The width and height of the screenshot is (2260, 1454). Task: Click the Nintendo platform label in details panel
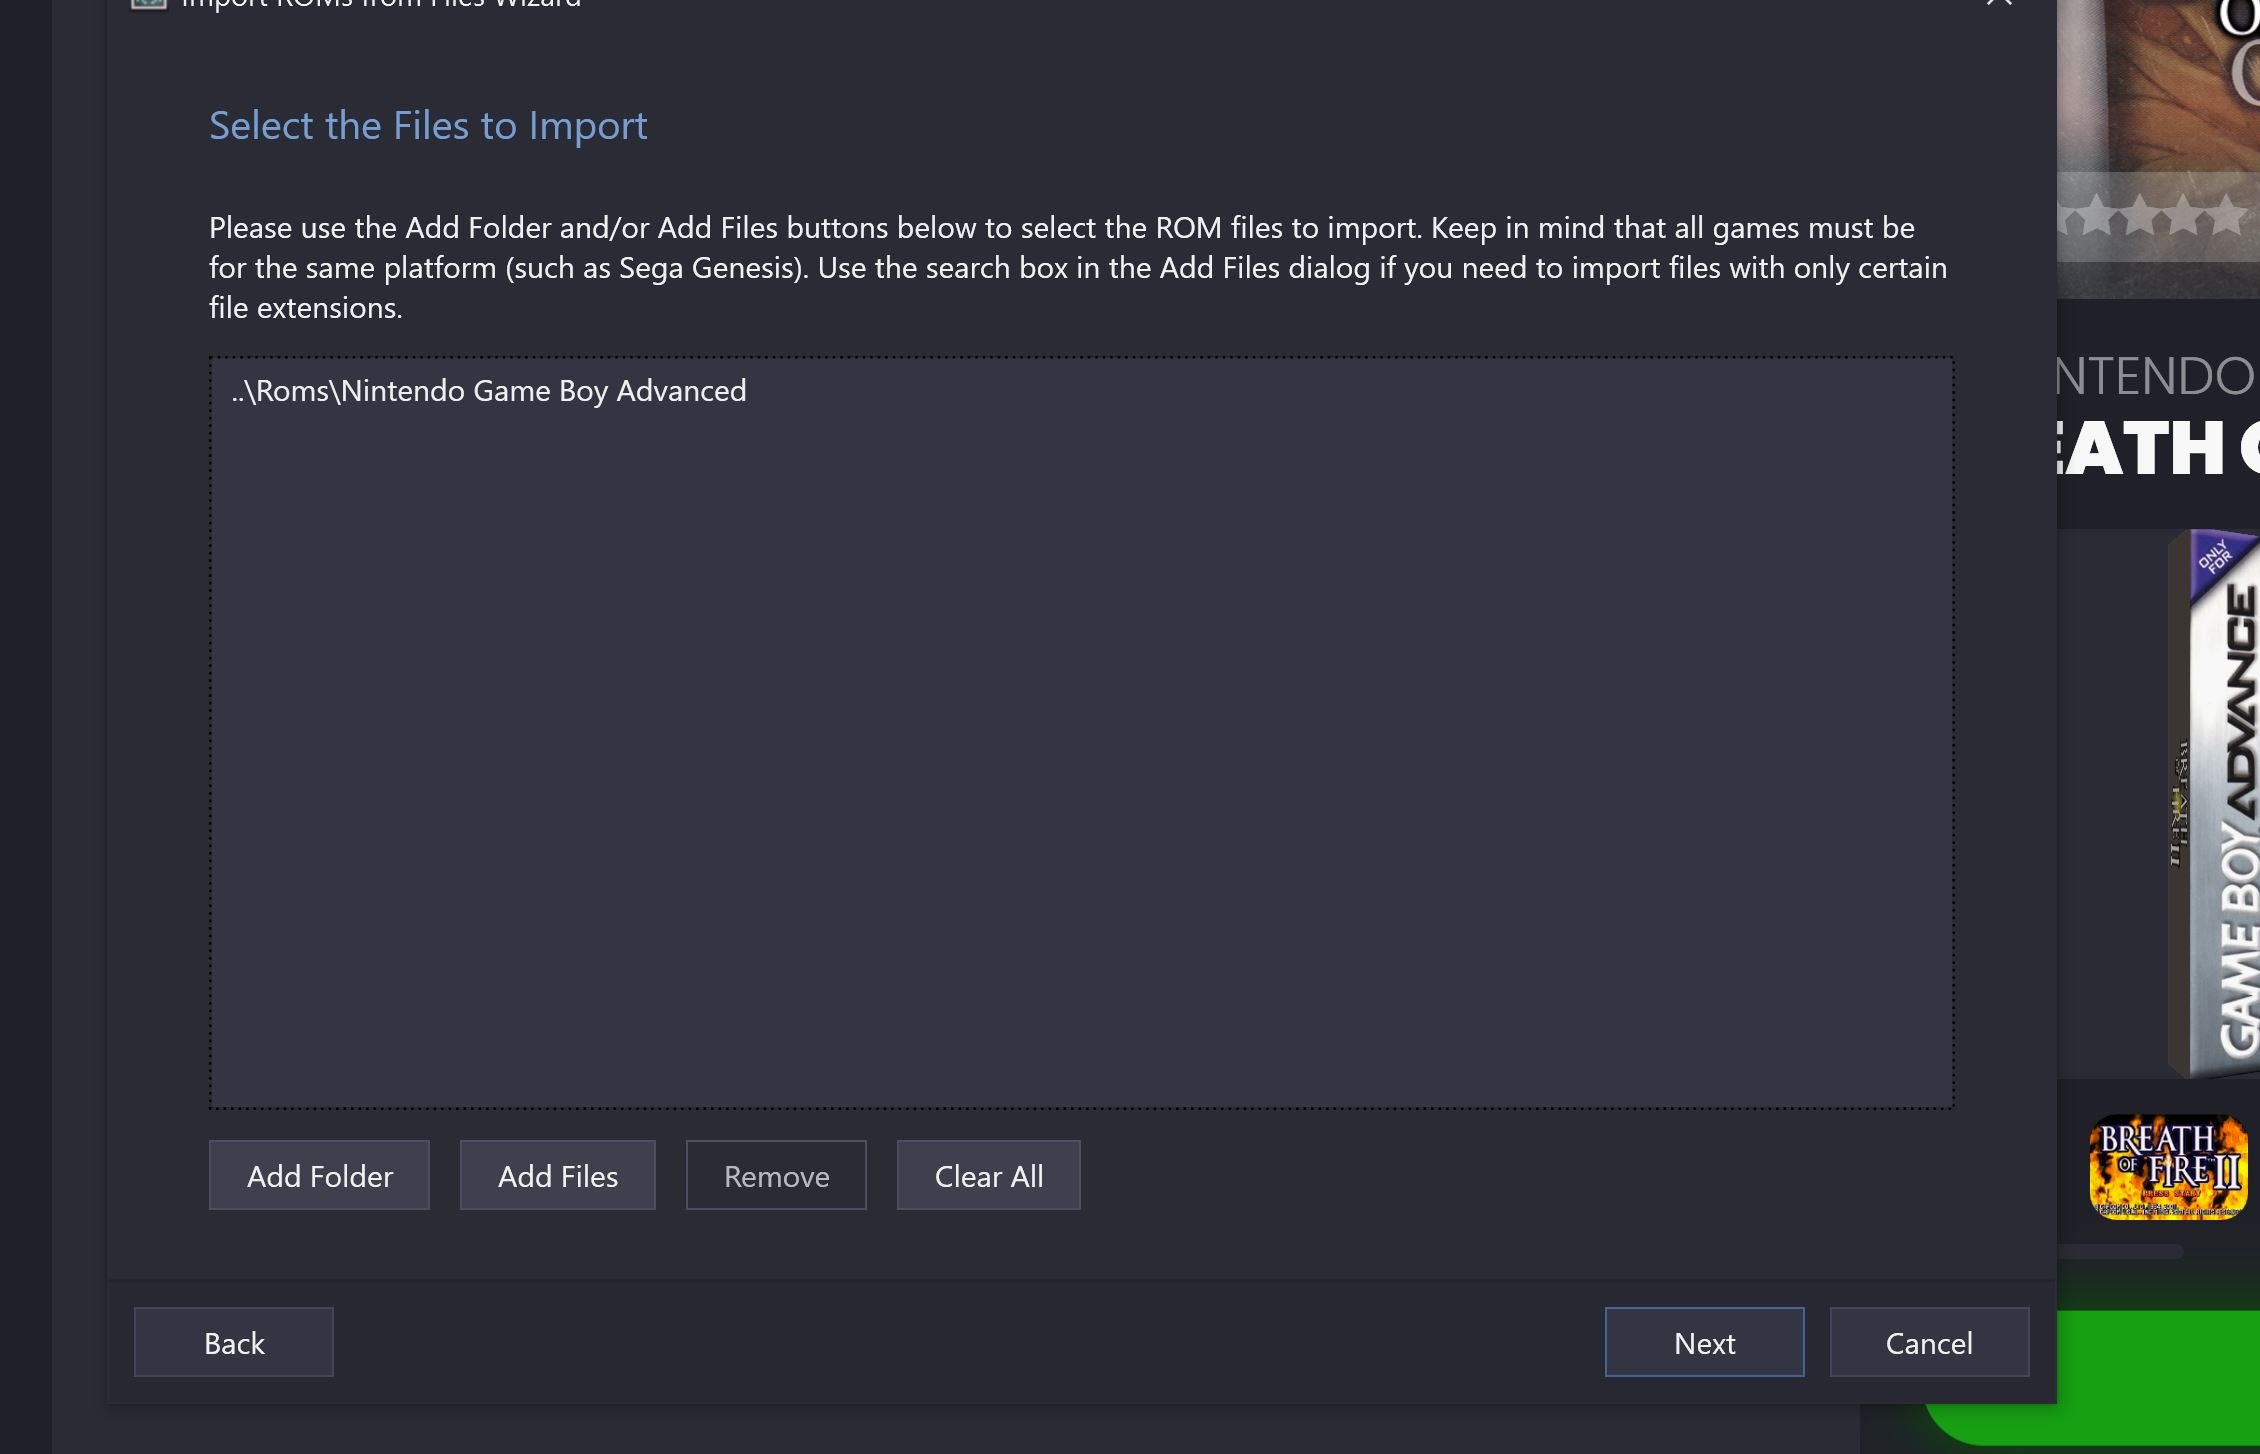point(2155,377)
